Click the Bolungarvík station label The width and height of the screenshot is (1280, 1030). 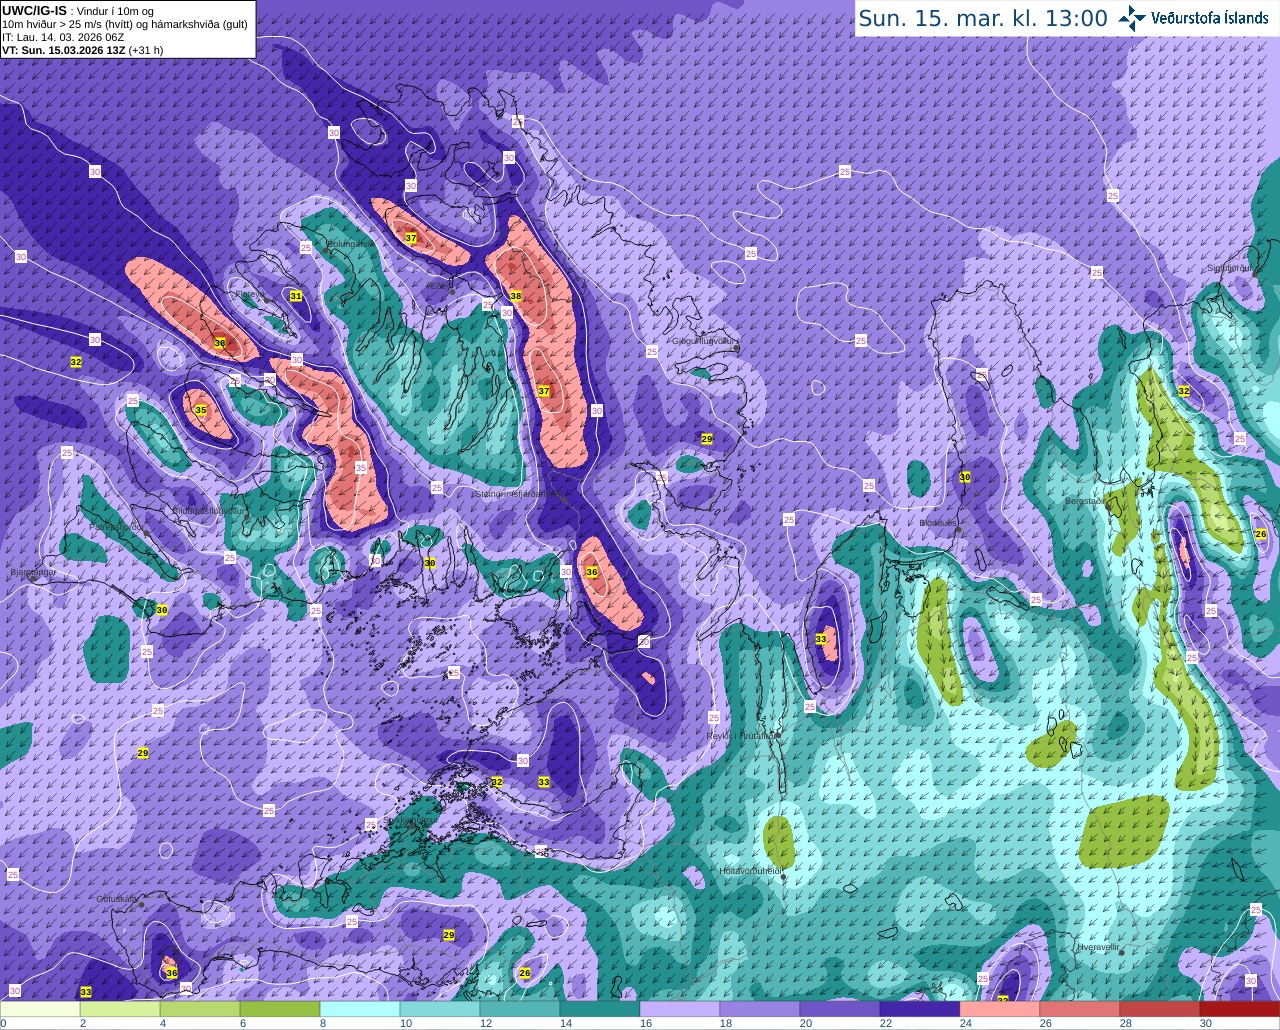(350, 243)
